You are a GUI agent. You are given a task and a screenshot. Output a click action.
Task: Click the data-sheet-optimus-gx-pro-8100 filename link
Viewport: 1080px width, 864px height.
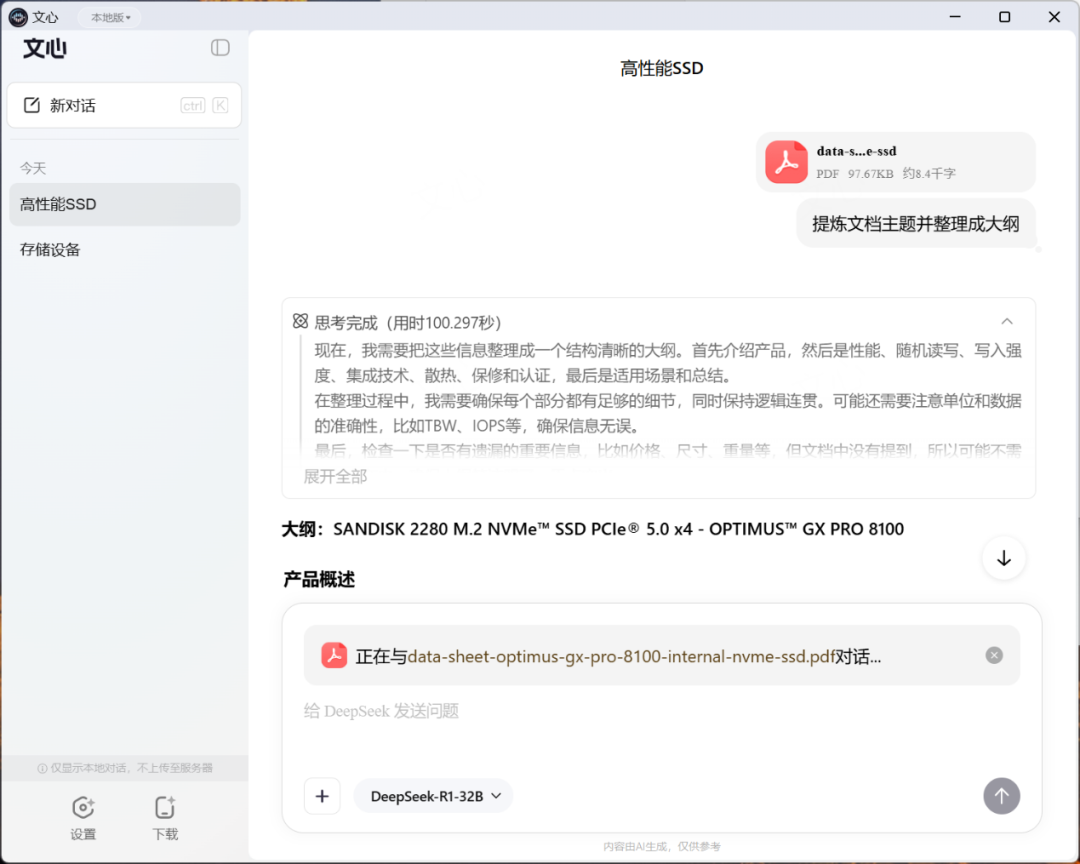pyautogui.click(x=621, y=656)
